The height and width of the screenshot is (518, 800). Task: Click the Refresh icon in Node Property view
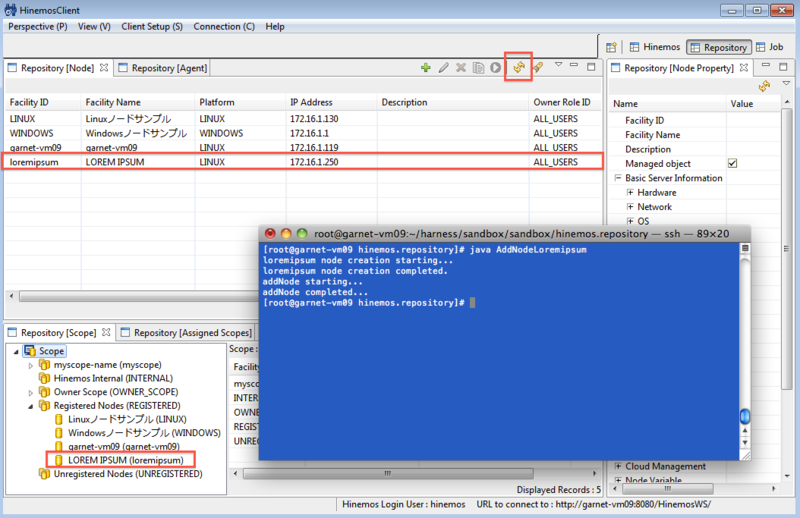[764, 86]
